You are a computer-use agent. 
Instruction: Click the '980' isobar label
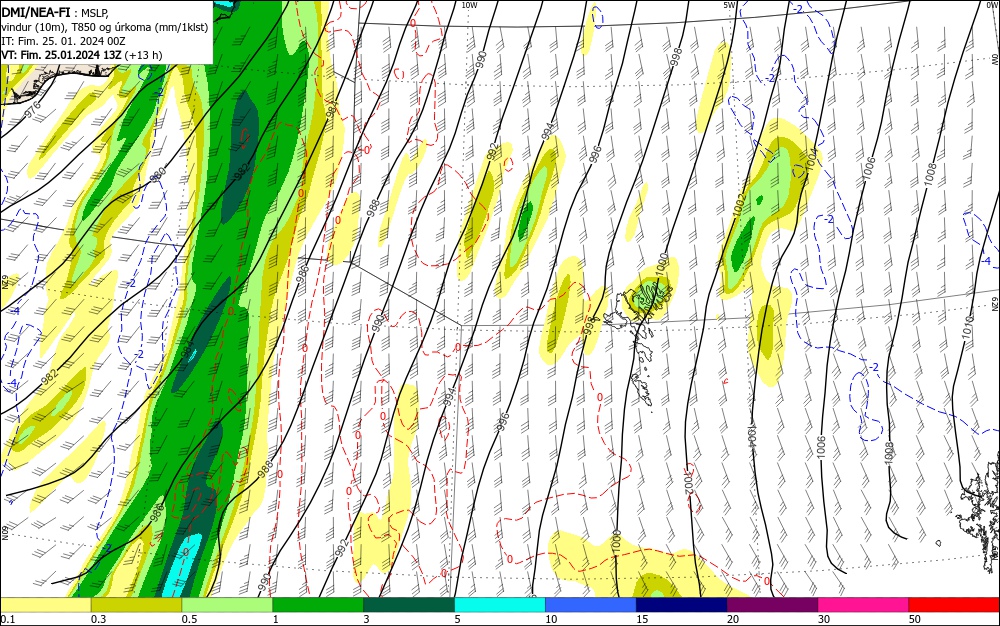(158, 174)
